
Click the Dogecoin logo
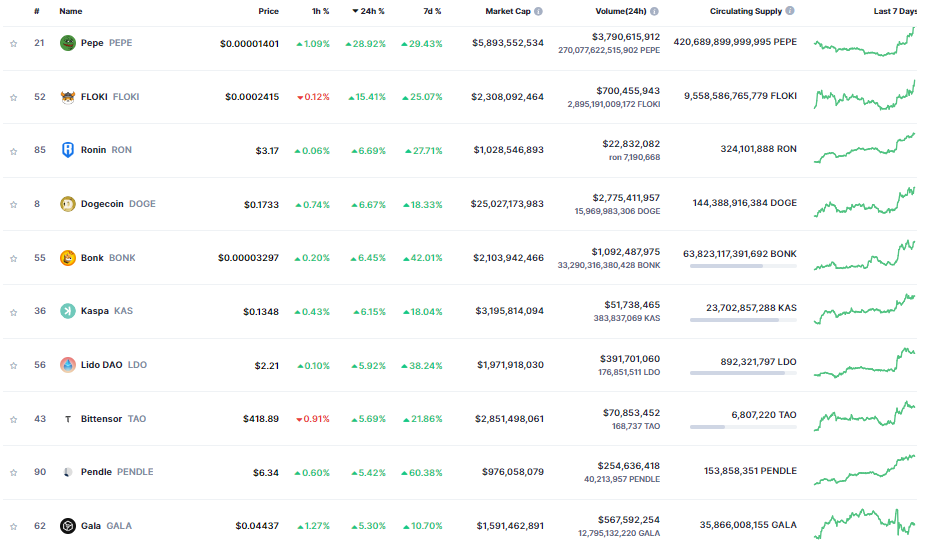[68, 204]
